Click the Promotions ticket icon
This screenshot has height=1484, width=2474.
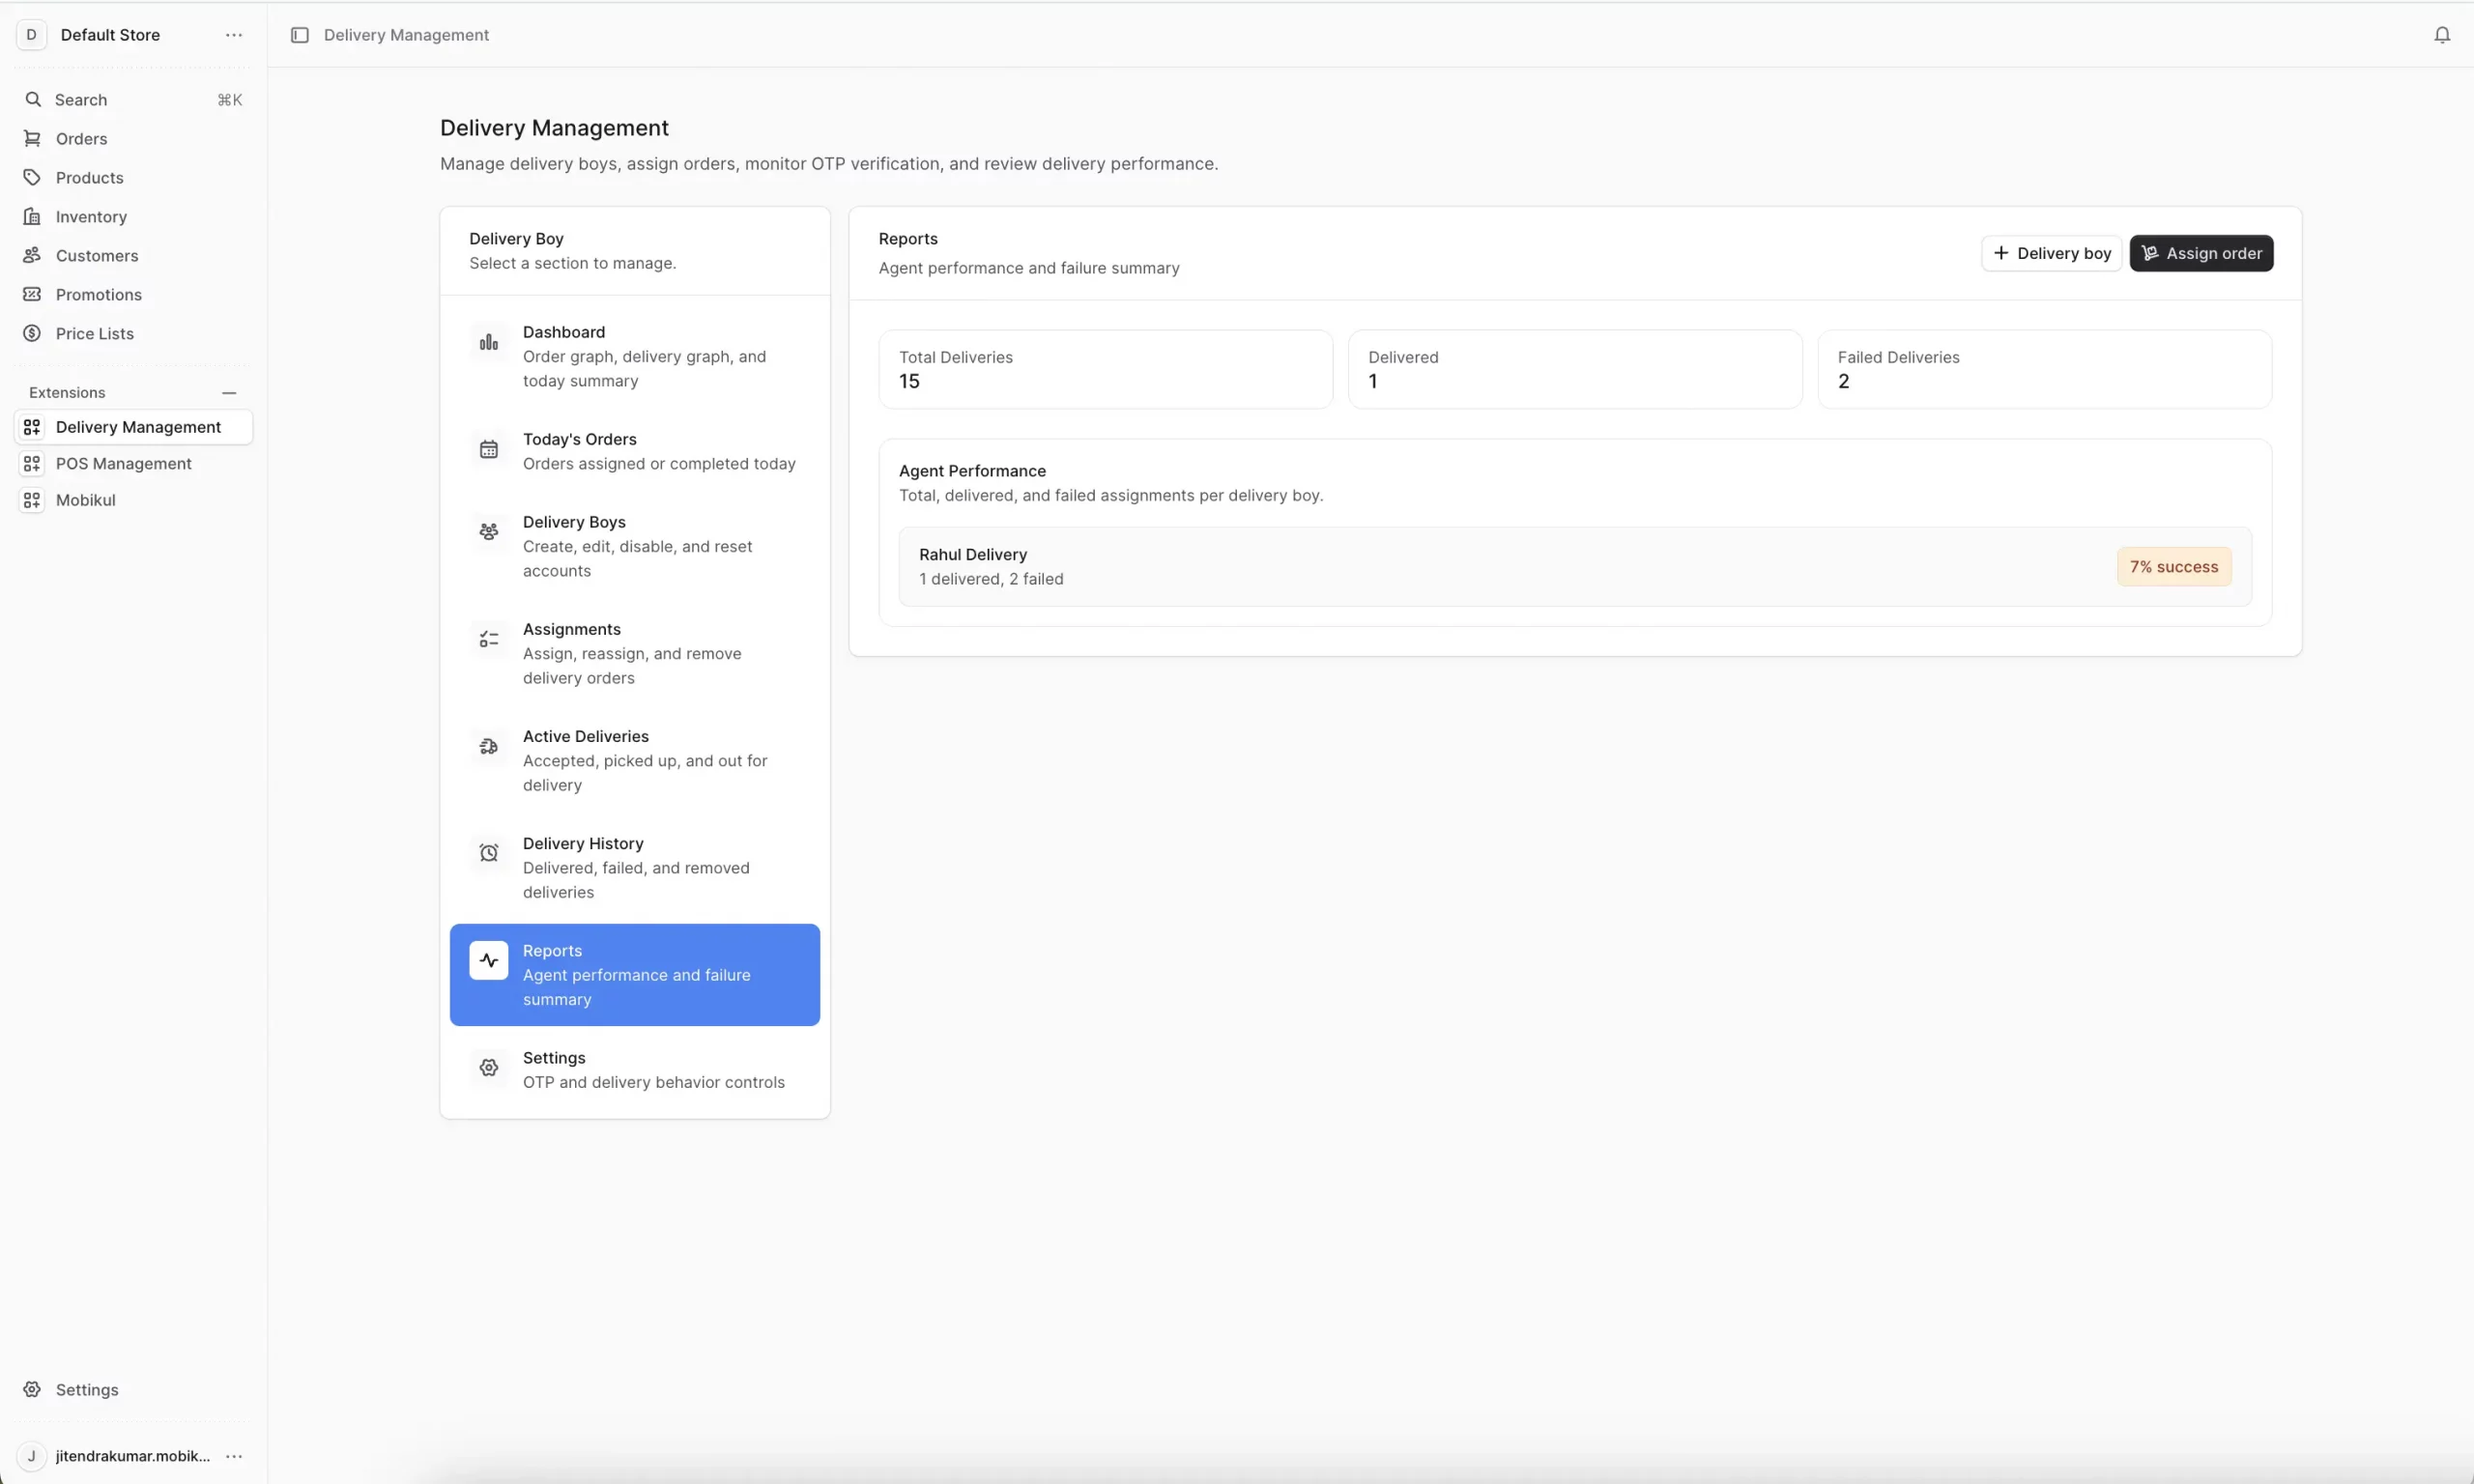(32, 295)
